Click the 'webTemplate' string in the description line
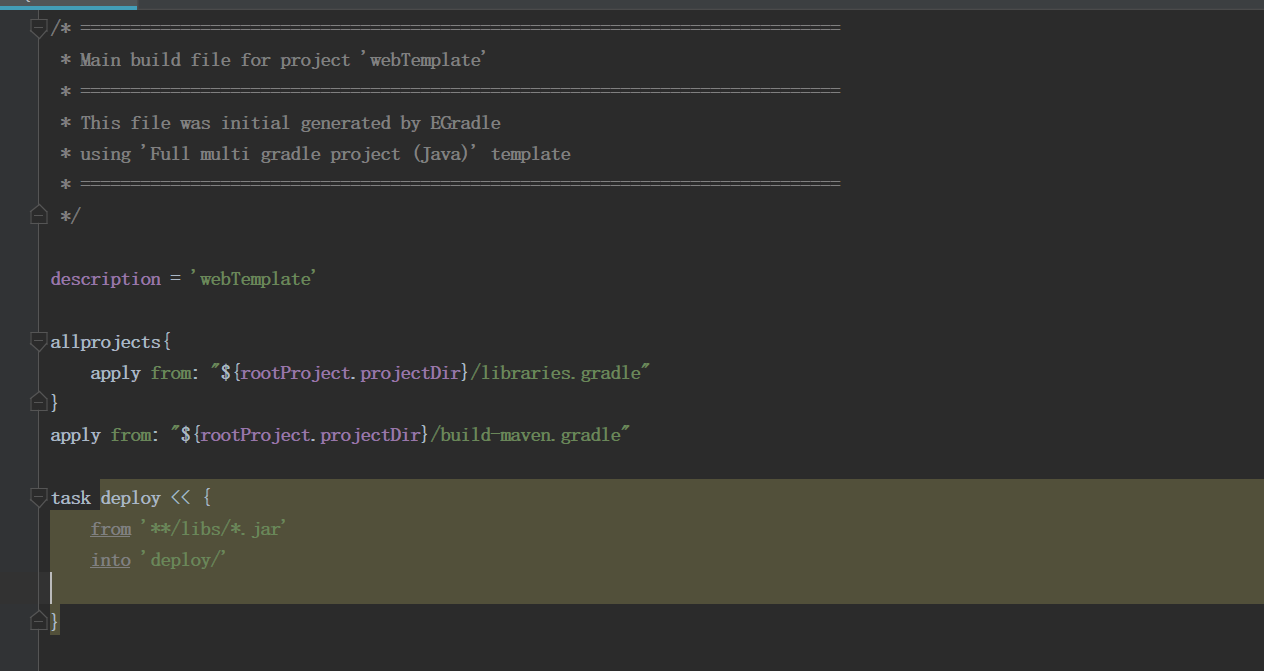1264x671 pixels. tap(253, 279)
